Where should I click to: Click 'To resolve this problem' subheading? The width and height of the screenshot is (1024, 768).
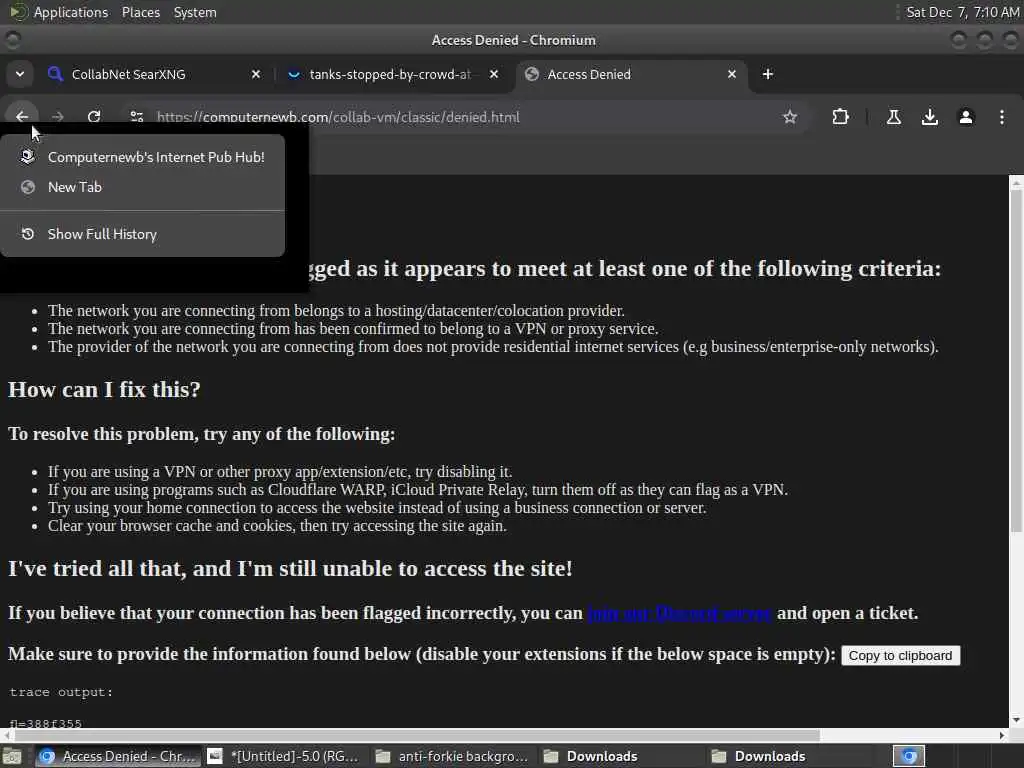pos(201,434)
